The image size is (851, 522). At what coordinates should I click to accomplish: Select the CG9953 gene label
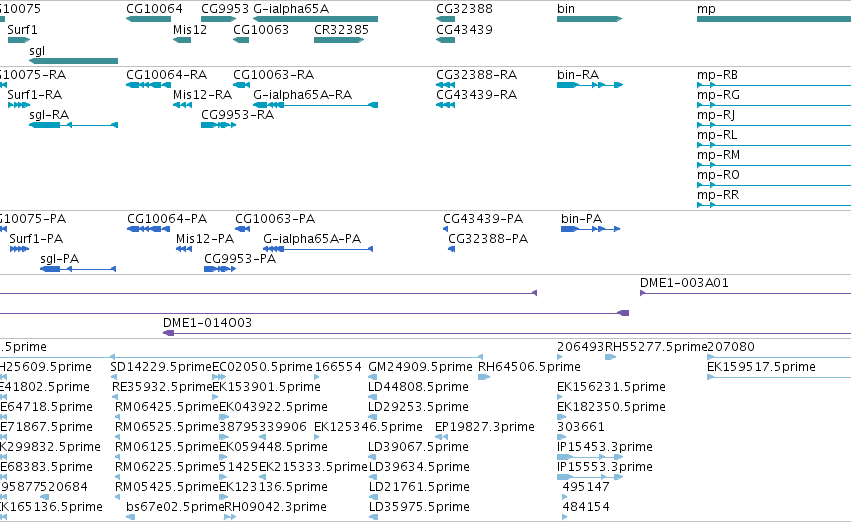225,9
